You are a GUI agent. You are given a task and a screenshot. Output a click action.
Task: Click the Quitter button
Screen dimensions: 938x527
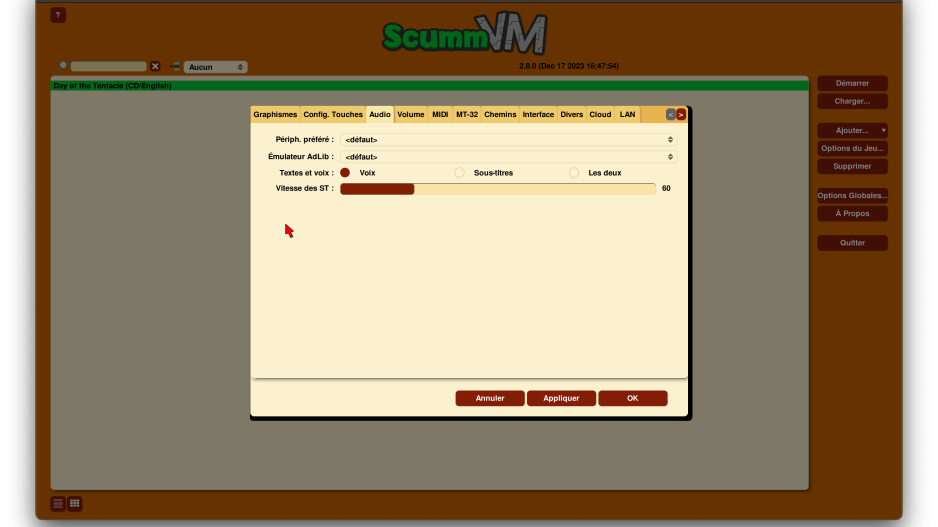coord(852,243)
